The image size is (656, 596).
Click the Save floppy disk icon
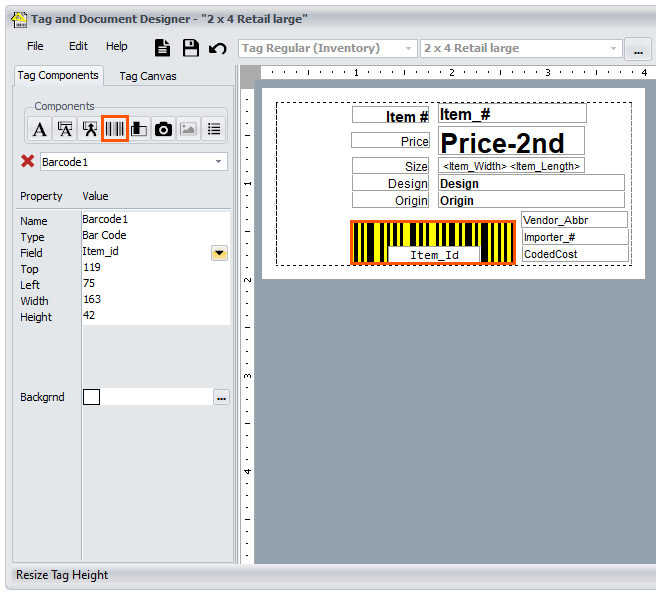(191, 48)
